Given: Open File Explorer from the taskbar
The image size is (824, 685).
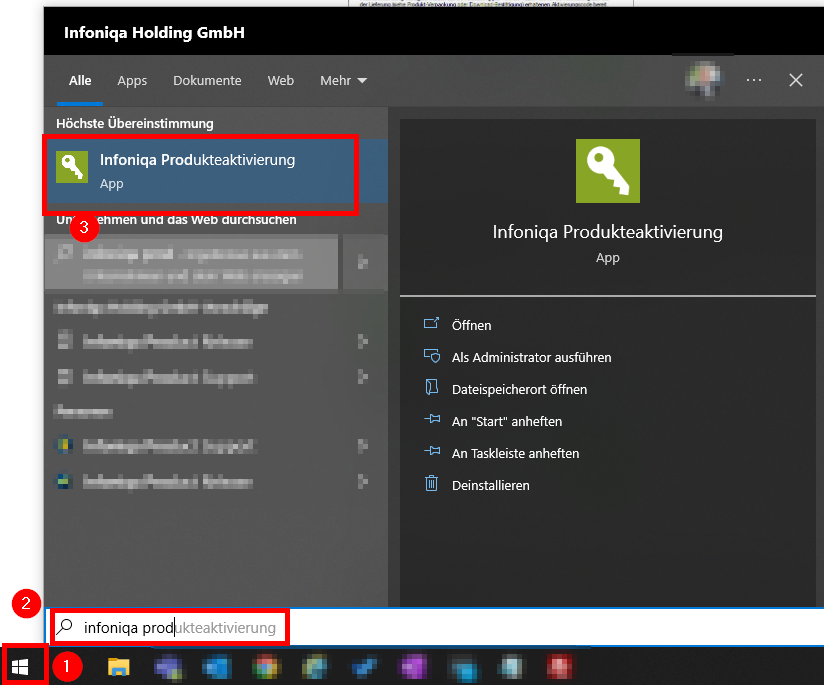Looking at the screenshot, I should (x=119, y=667).
